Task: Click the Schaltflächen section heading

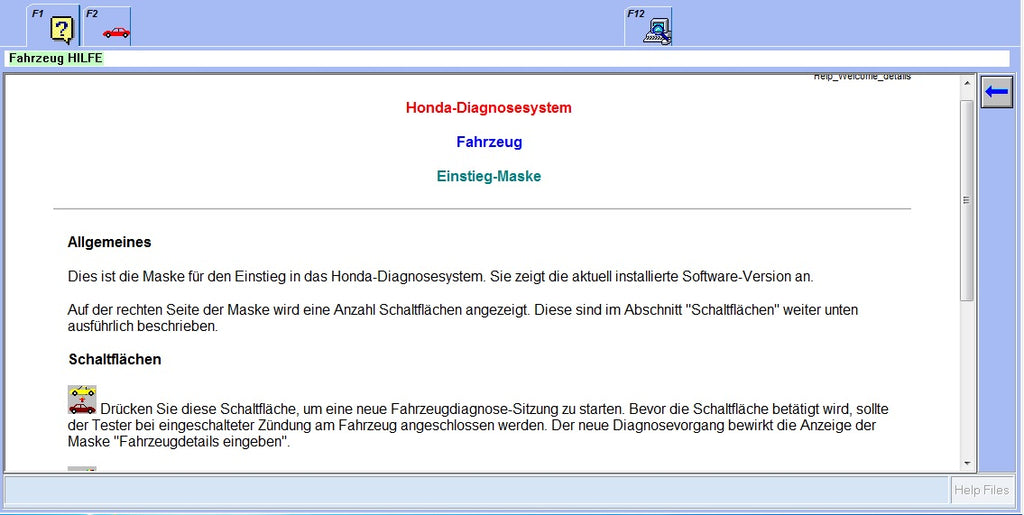Action: click(x=115, y=360)
